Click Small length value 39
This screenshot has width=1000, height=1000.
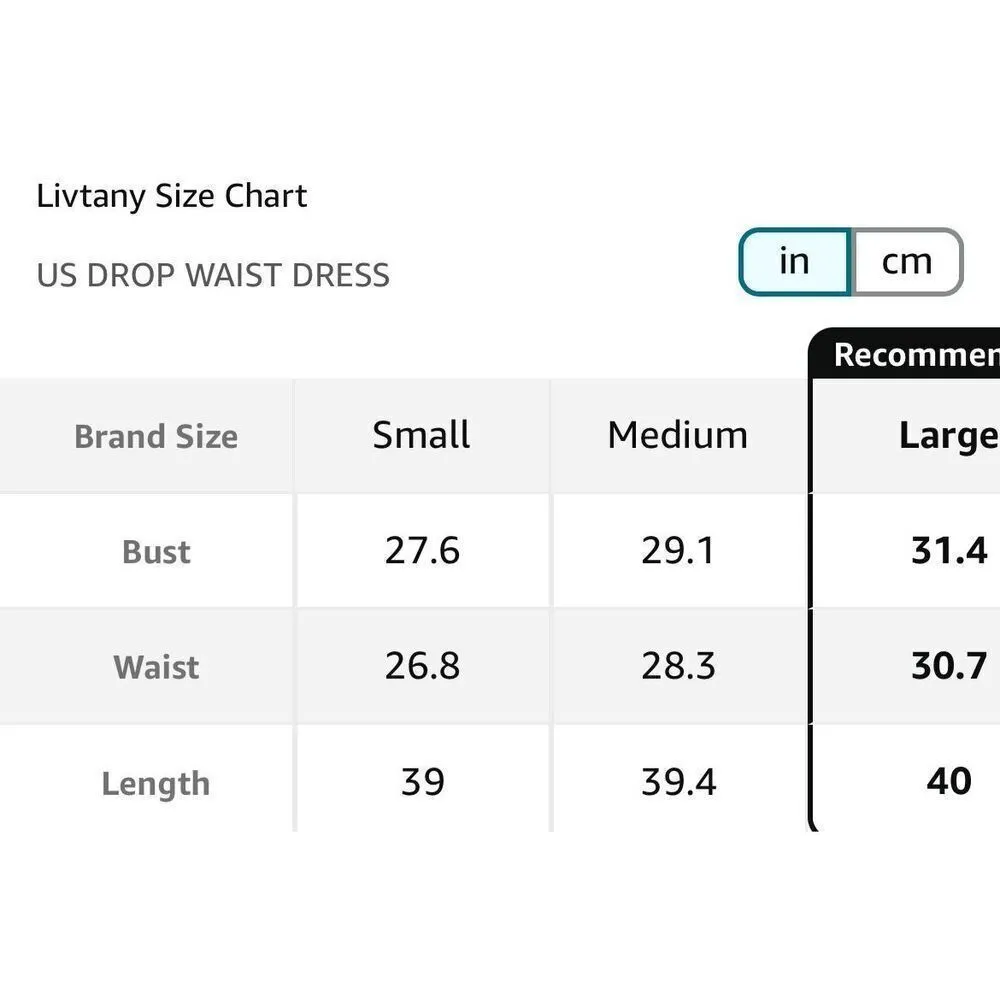click(422, 781)
